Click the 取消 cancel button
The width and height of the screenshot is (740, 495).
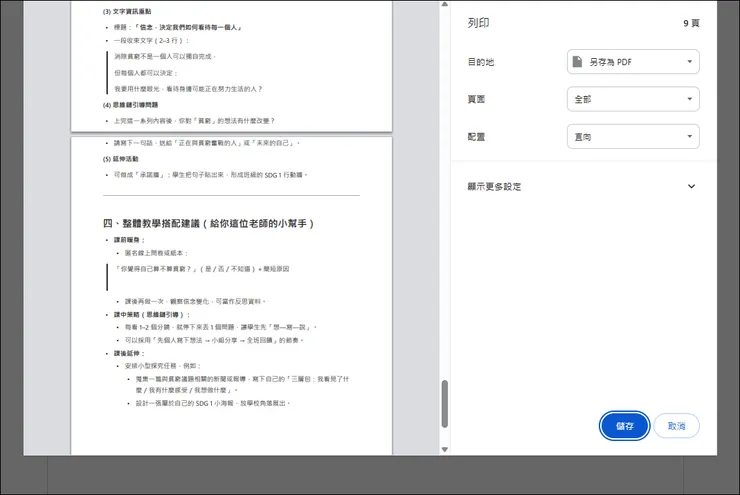coord(676,426)
